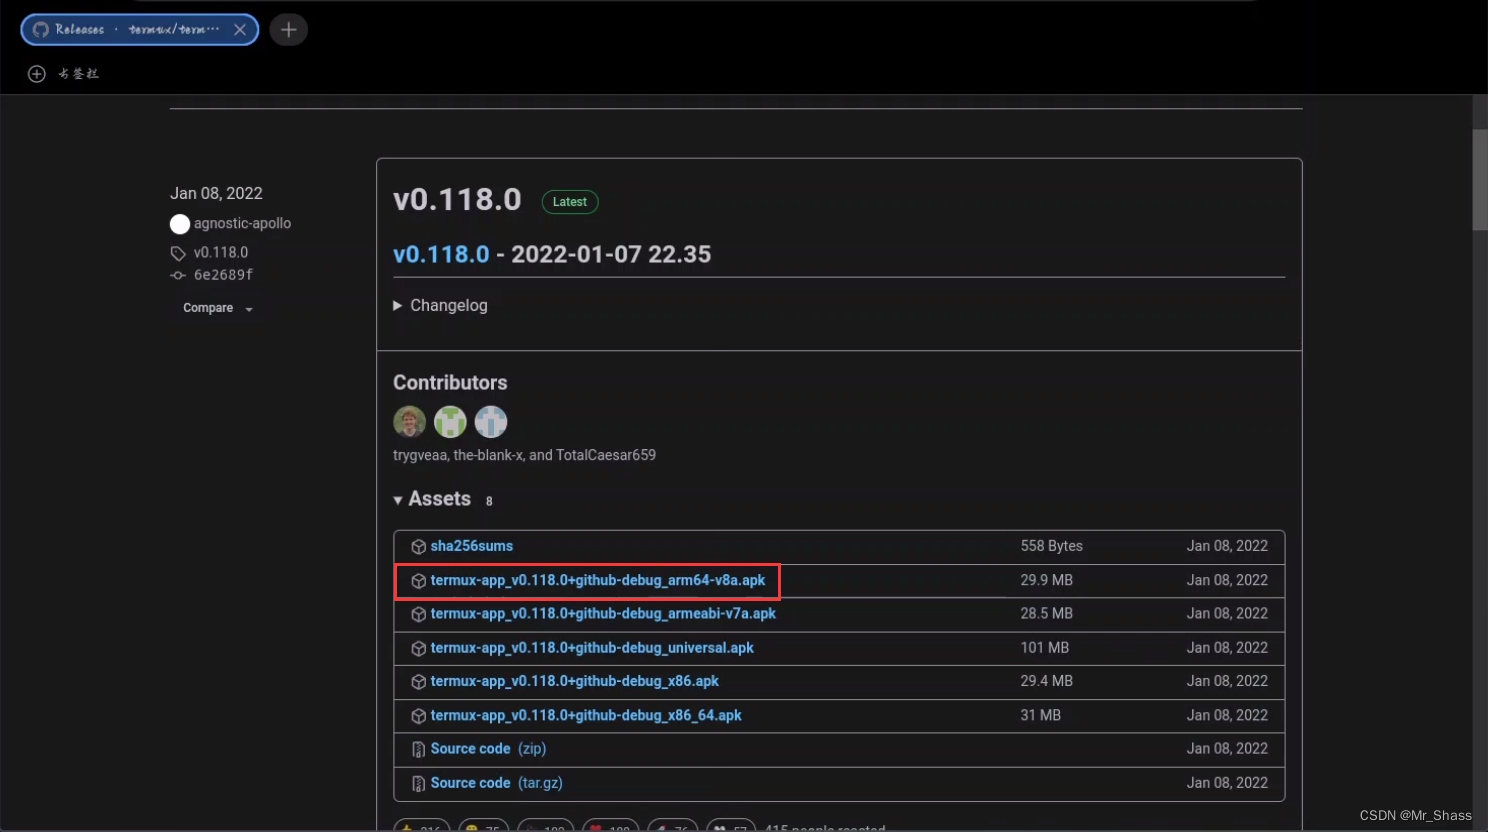Click package icon beside arm64-v8a apk
The width and height of the screenshot is (1488, 832).
419,581
